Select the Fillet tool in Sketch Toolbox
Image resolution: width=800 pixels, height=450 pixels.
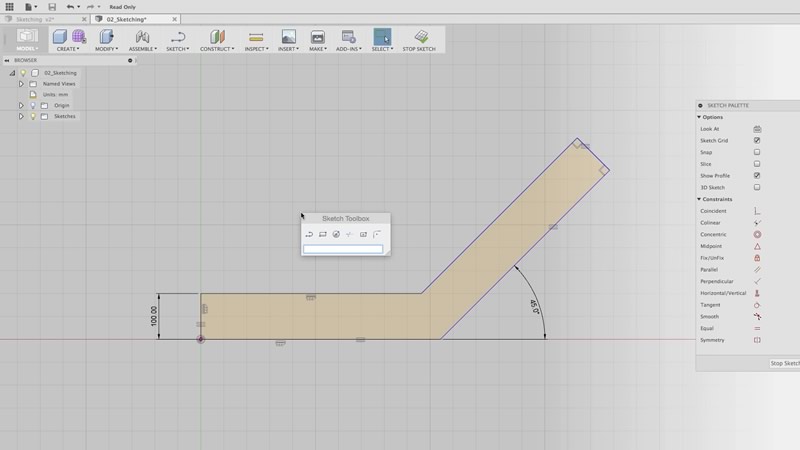[x=377, y=234]
